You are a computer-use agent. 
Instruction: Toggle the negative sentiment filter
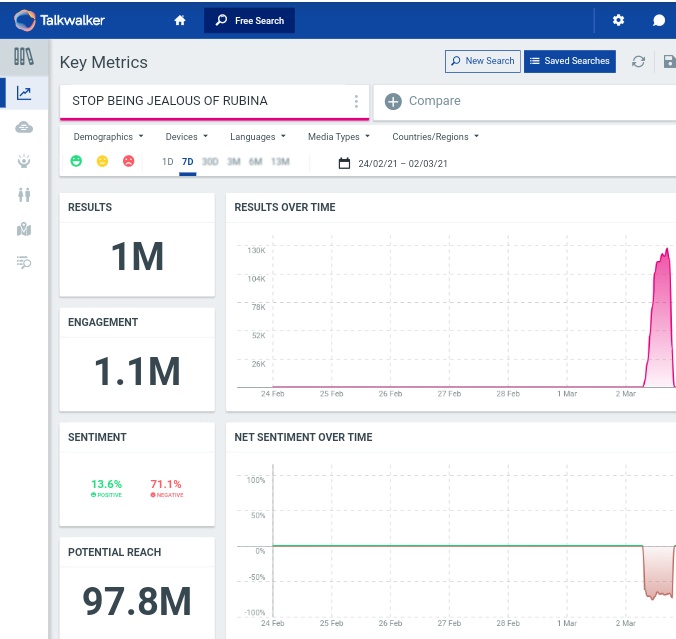point(128,161)
